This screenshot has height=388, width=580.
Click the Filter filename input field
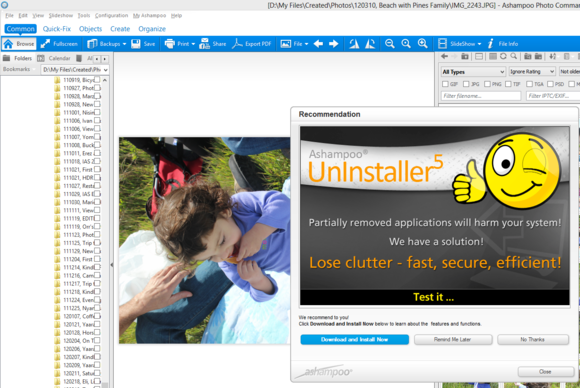(x=481, y=96)
